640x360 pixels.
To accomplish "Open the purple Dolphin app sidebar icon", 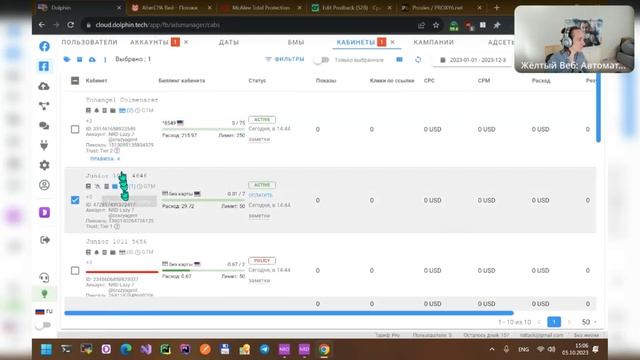I will coord(44,212).
